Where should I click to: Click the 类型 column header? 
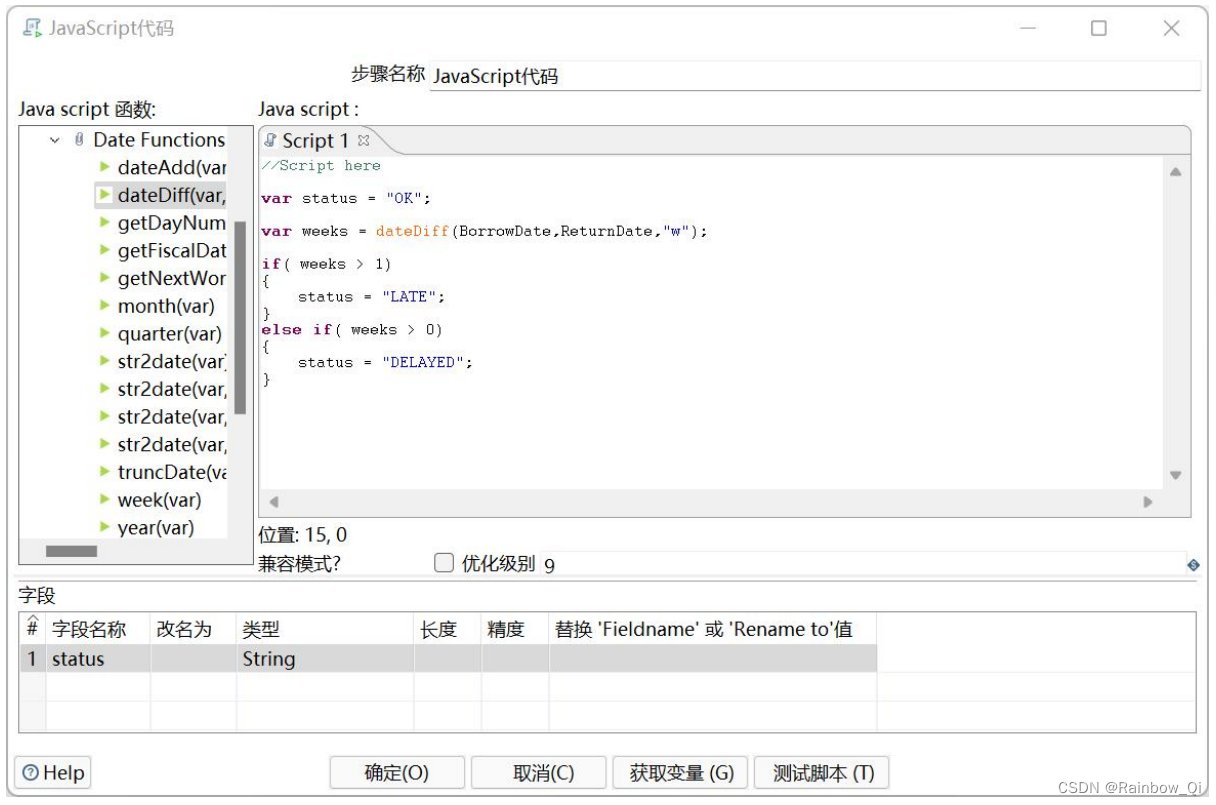(x=325, y=629)
